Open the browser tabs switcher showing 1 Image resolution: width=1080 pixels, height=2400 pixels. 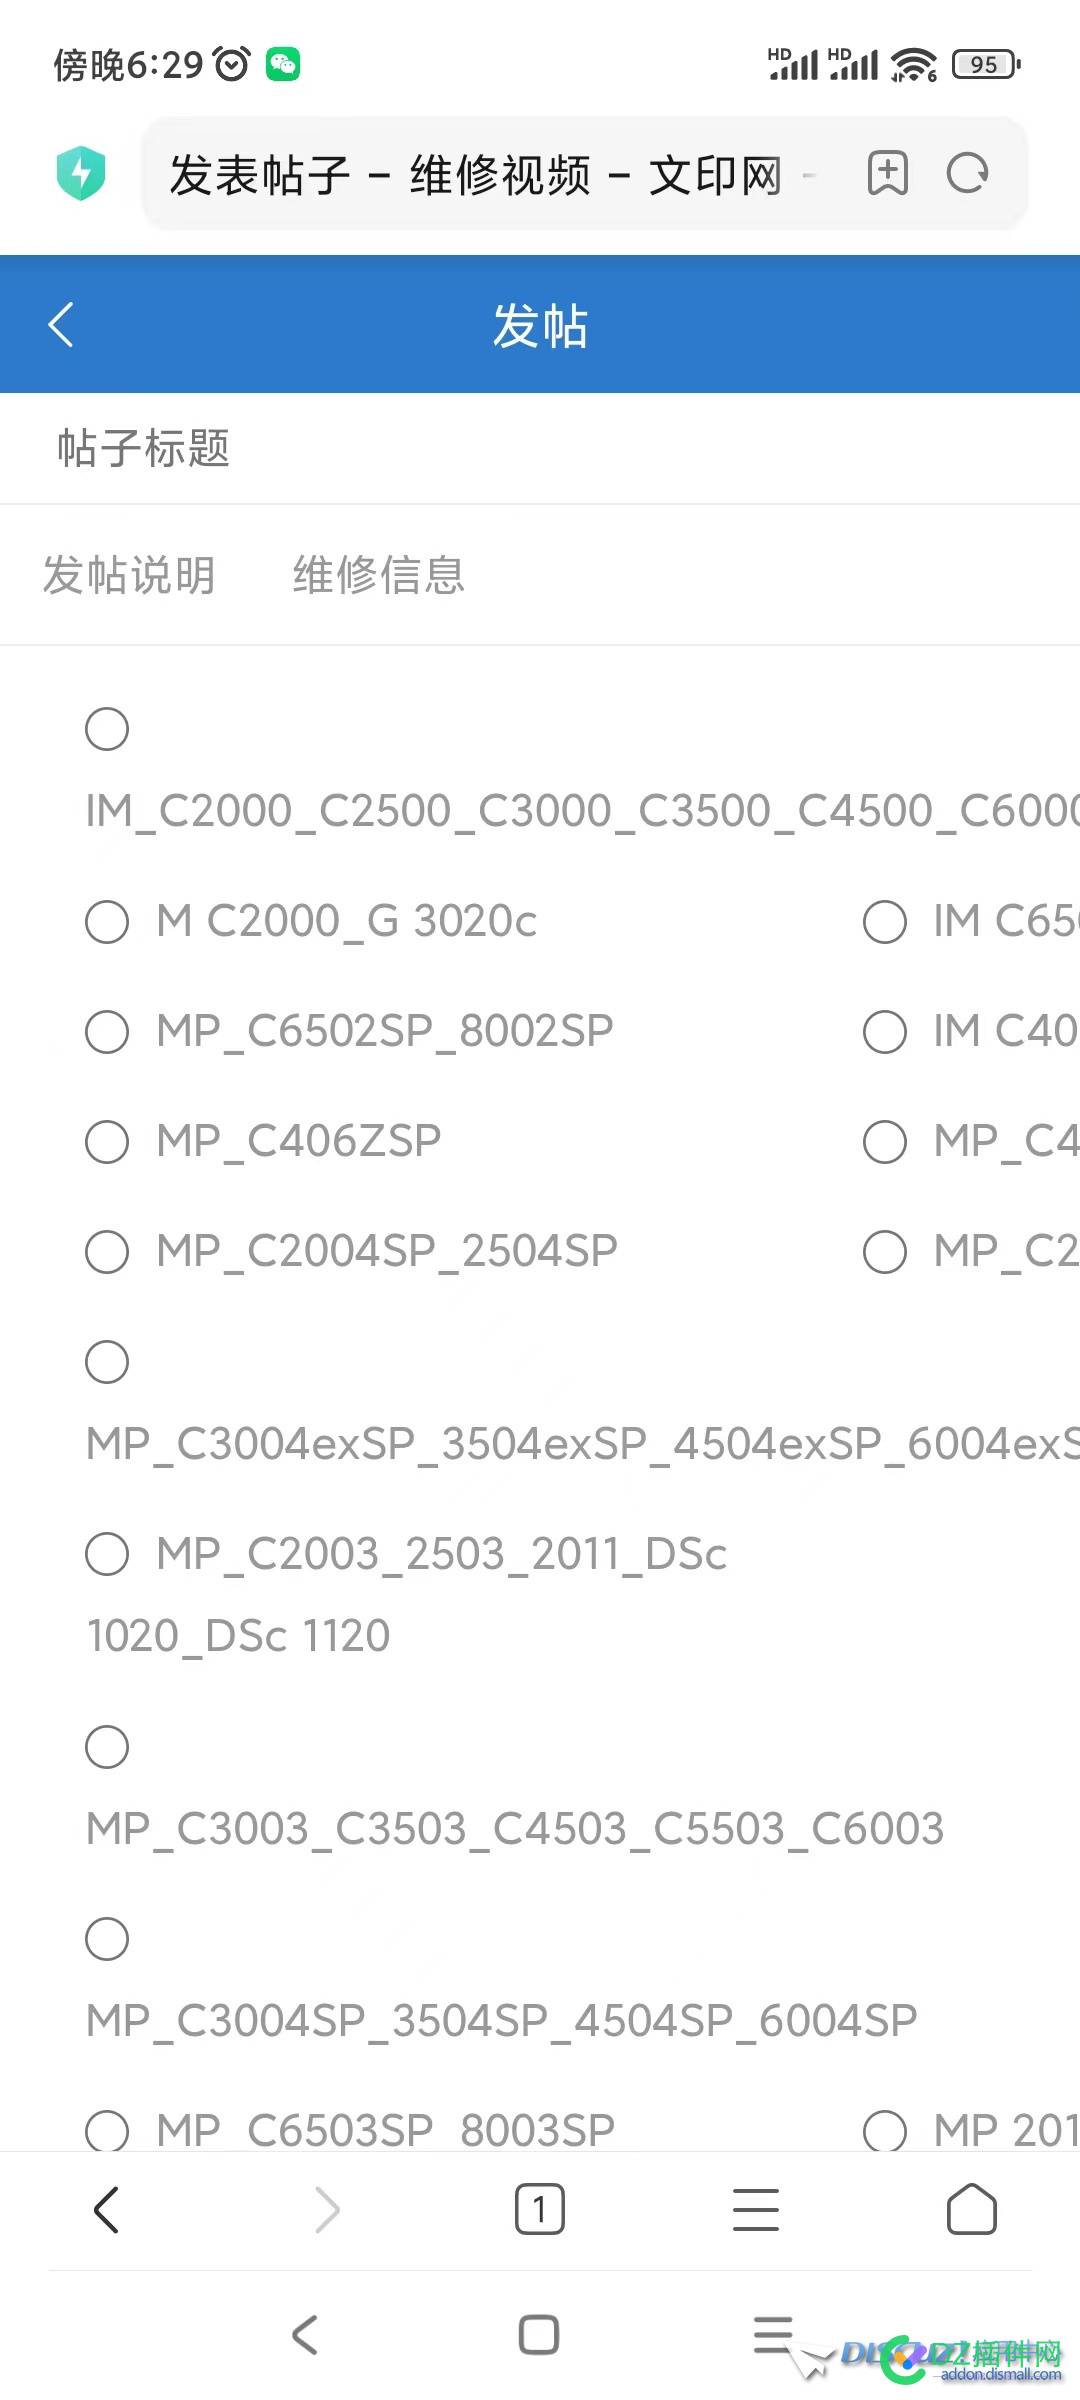click(539, 2209)
